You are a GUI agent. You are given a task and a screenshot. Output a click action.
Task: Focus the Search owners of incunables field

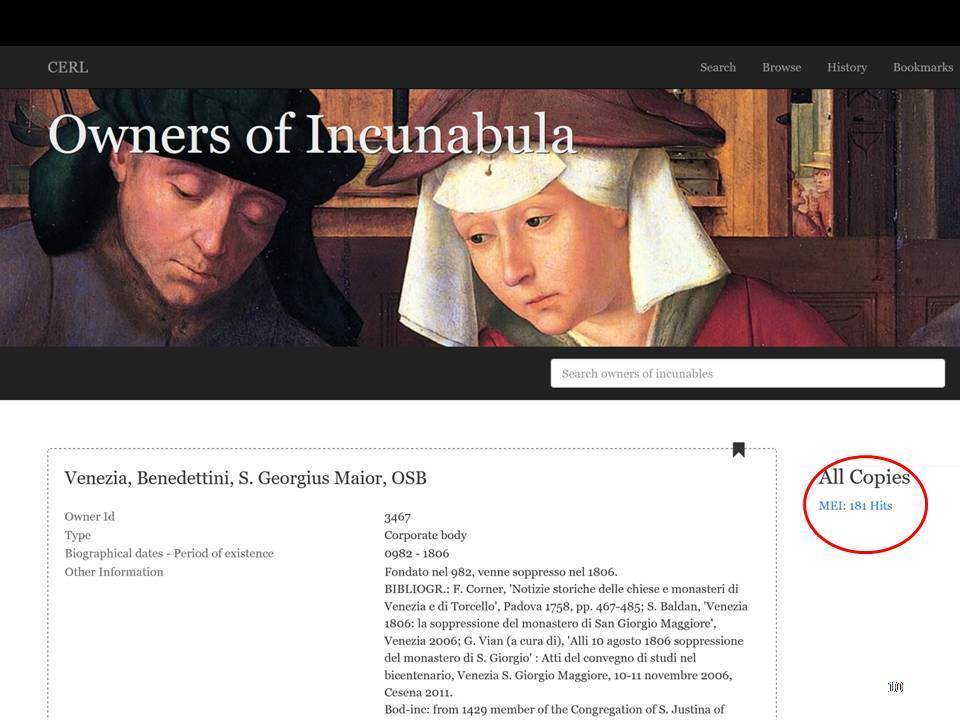click(748, 373)
